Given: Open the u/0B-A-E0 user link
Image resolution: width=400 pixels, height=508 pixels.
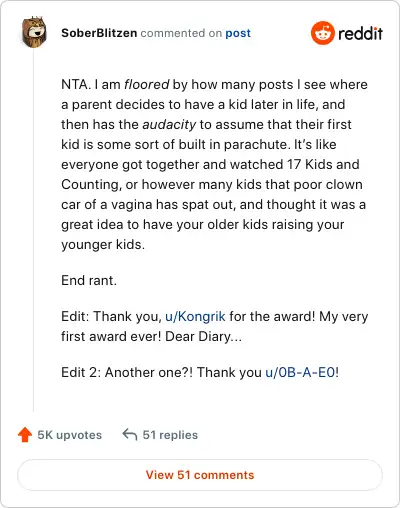Looking at the screenshot, I should 300,372.
